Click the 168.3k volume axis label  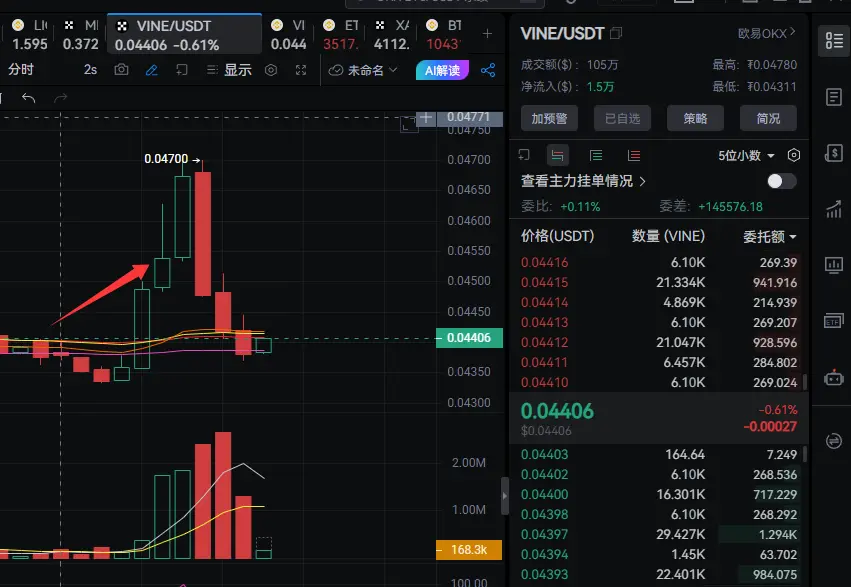pos(469,550)
